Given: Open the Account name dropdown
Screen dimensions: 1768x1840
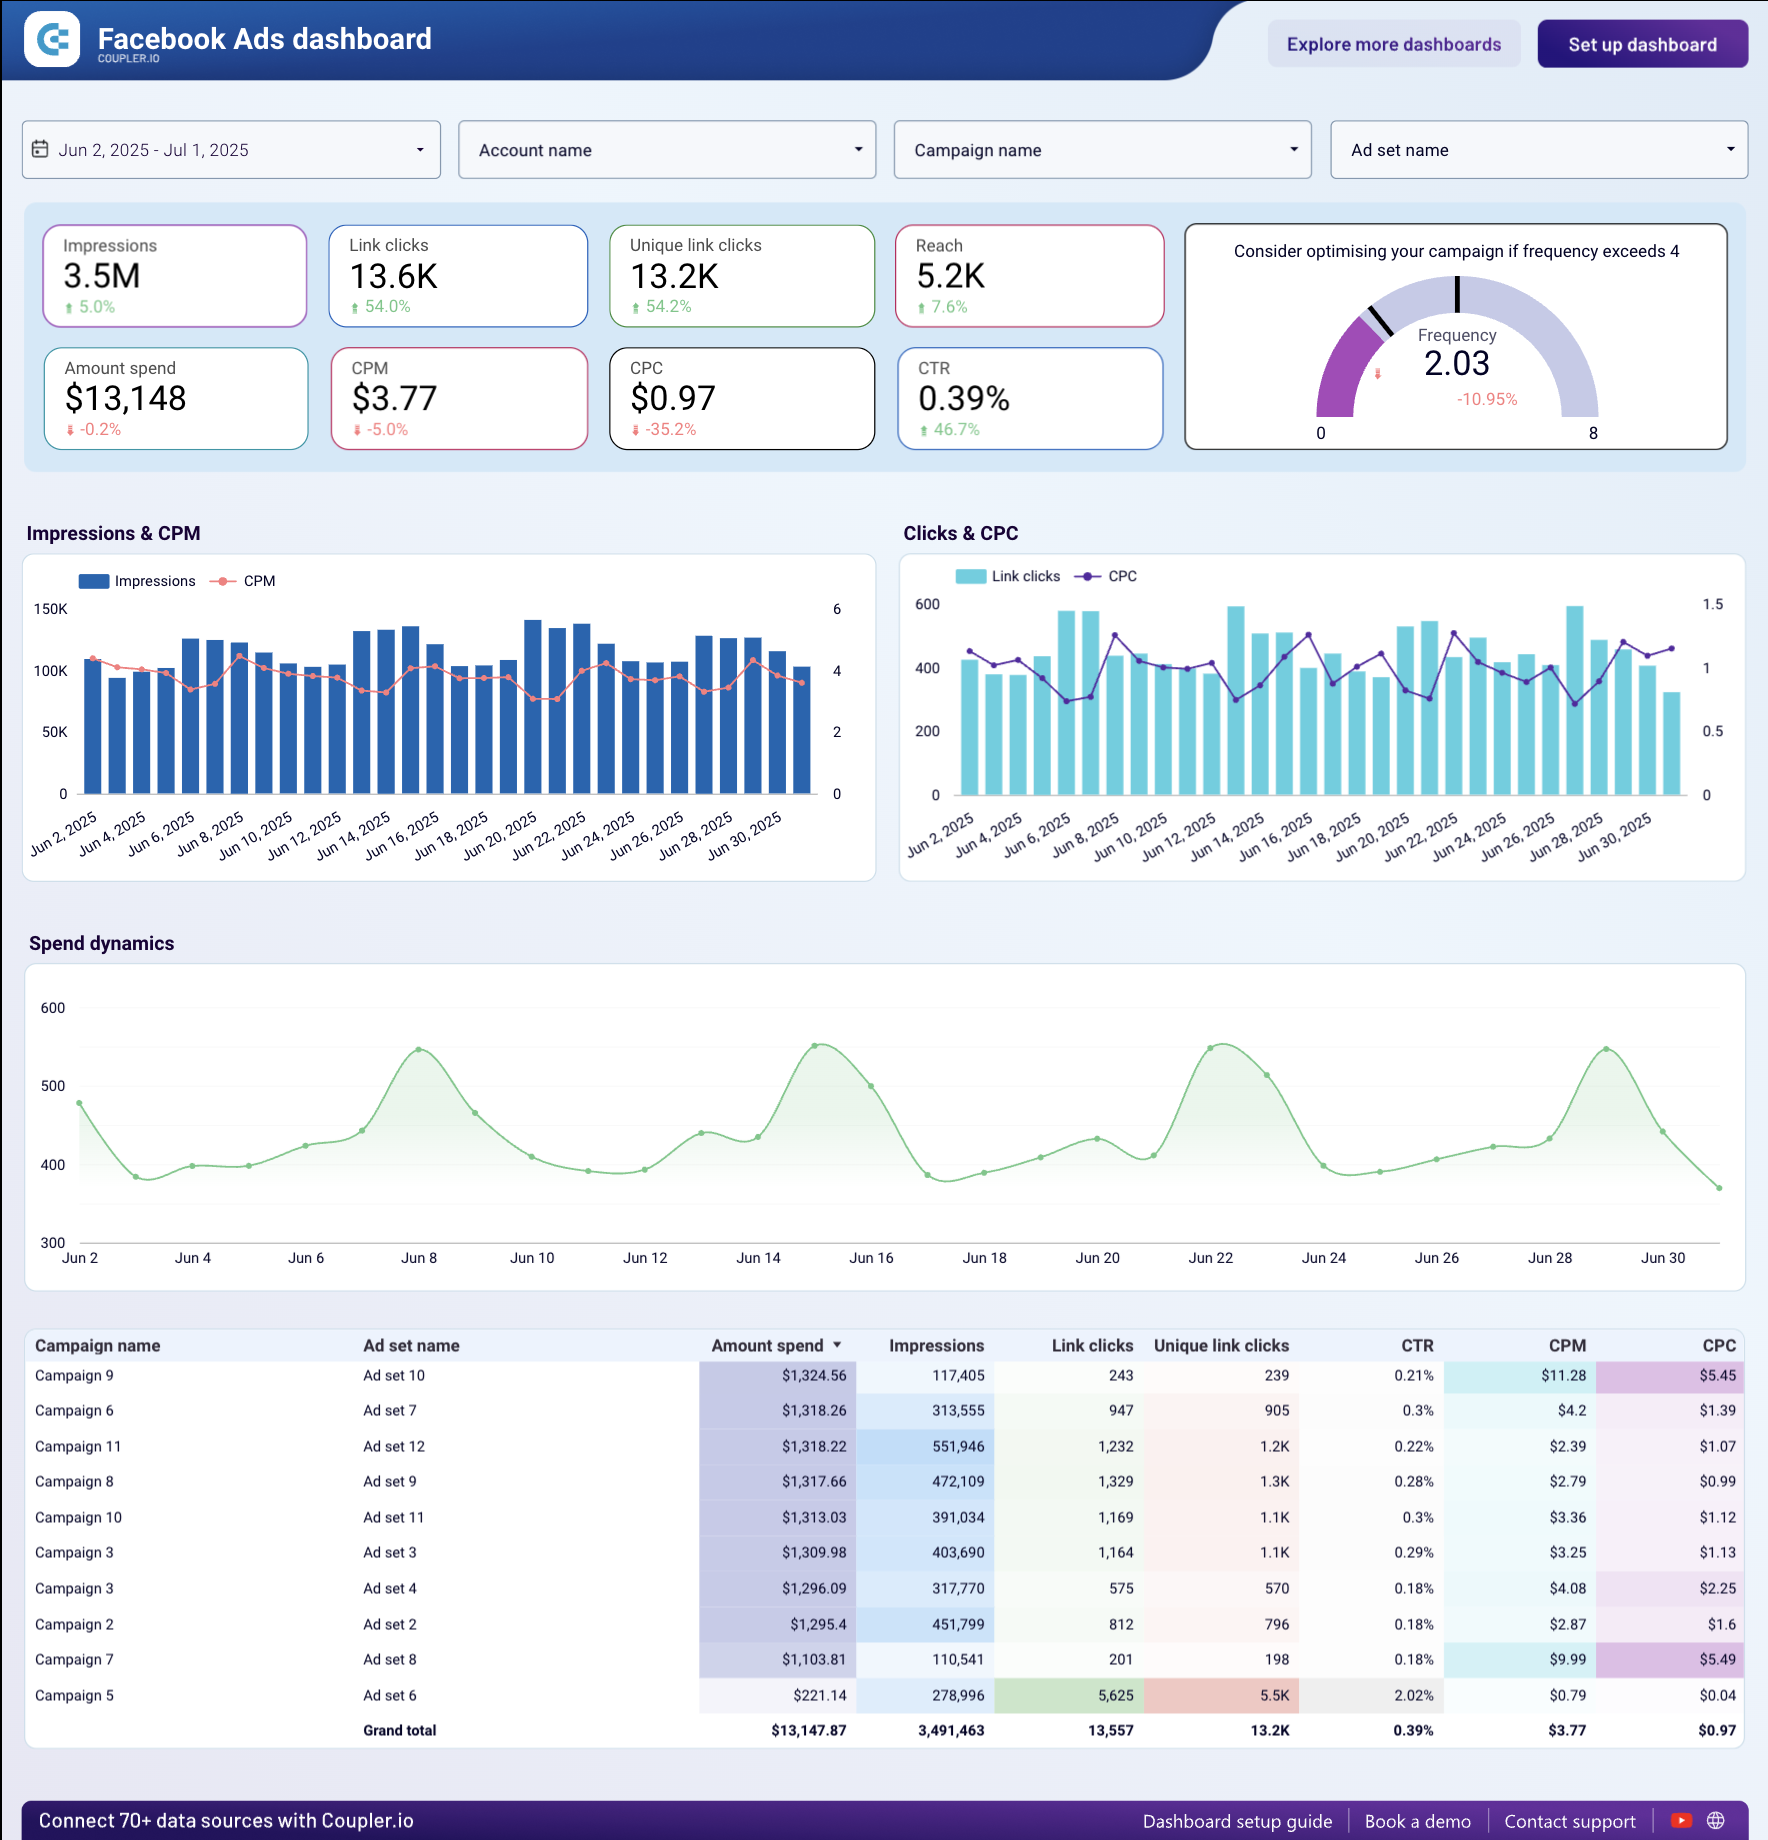Looking at the screenshot, I should tap(666, 149).
